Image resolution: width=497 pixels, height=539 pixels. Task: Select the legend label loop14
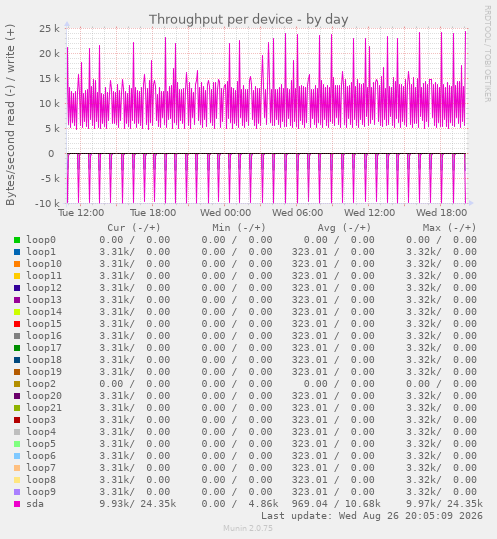click(44, 312)
